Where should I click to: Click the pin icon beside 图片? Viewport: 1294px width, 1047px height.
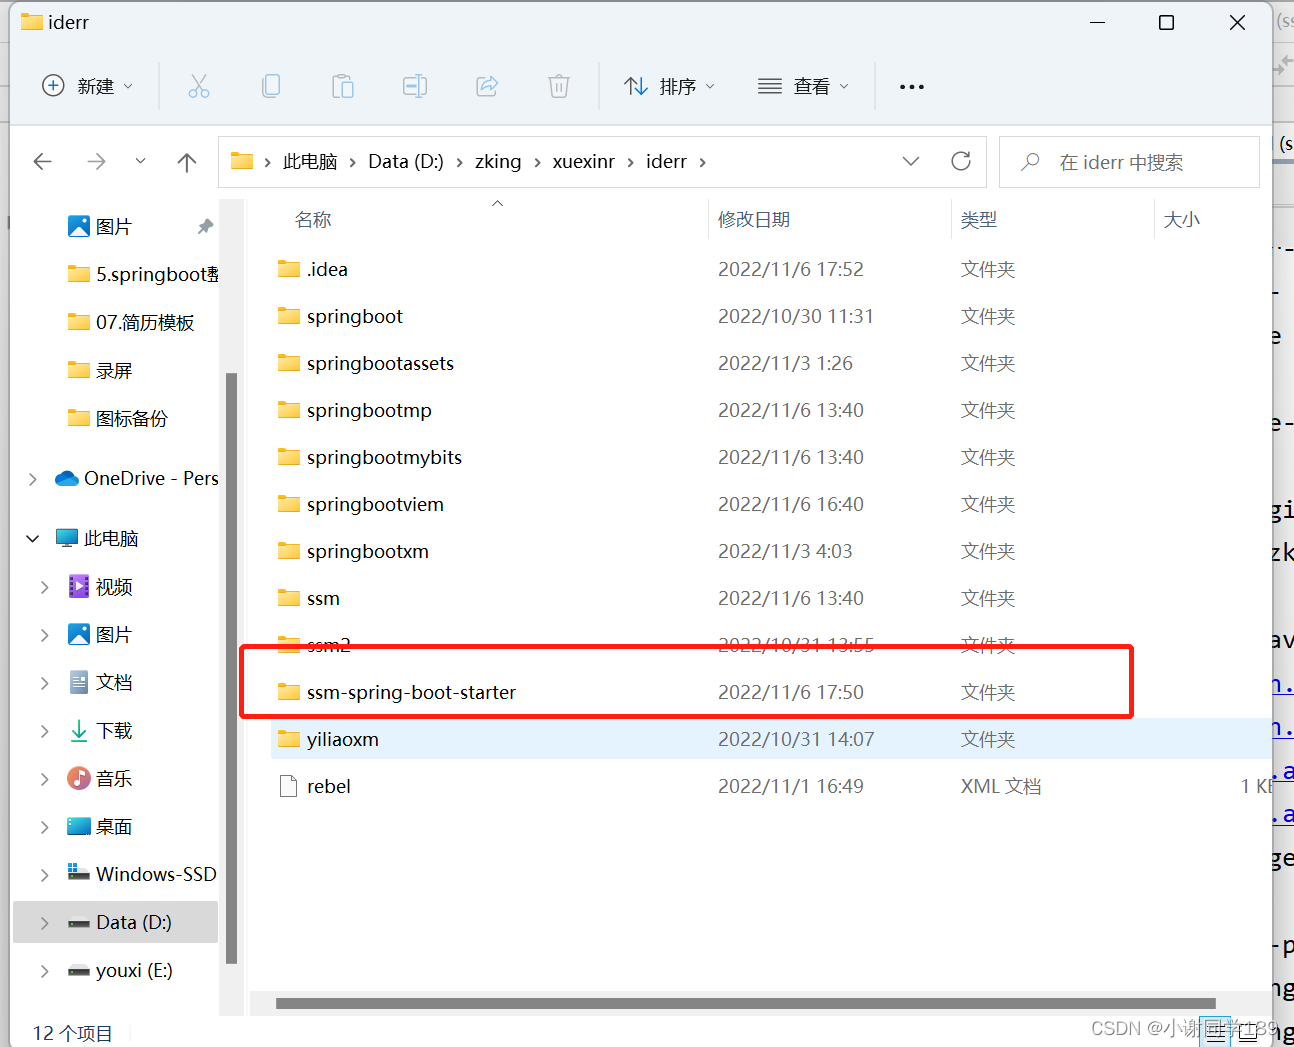tap(205, 227)
